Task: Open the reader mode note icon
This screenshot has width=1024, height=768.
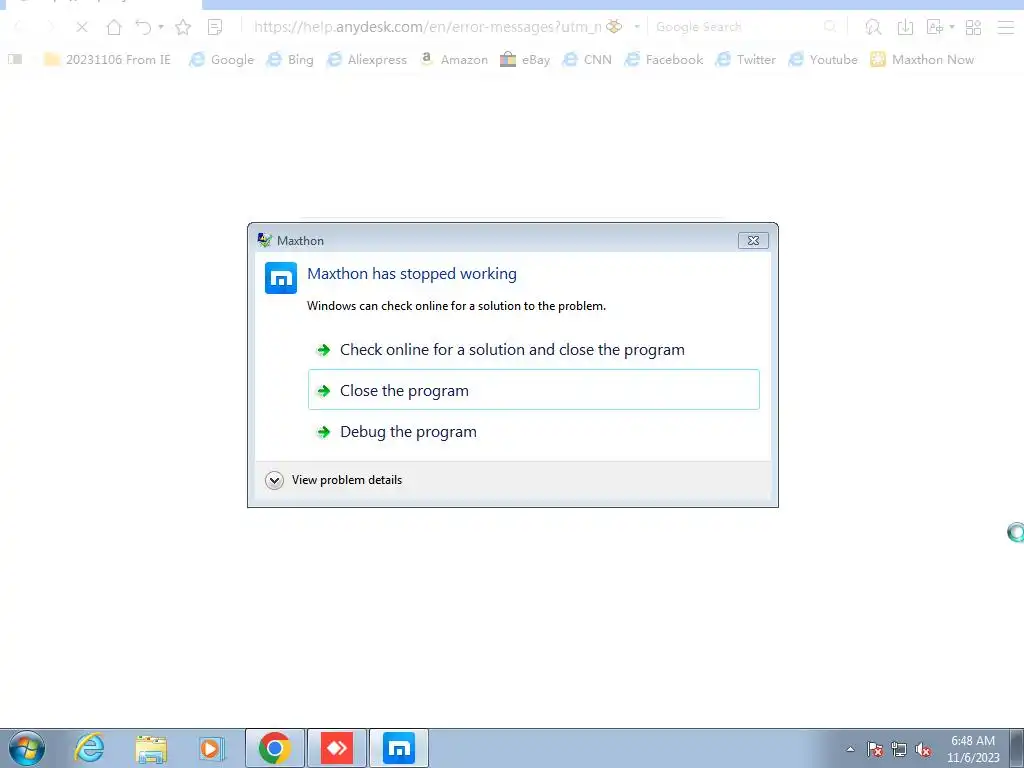Action: [215, 27]
